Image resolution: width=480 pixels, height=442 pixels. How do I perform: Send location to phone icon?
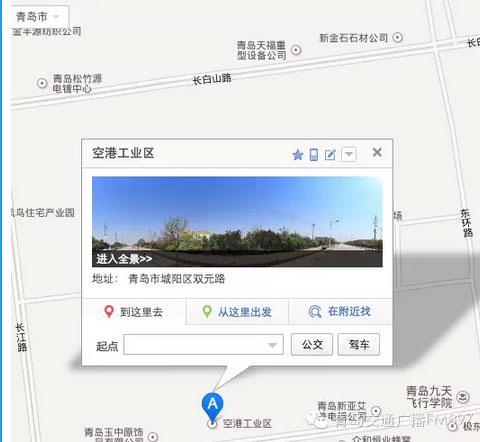(314, 155)
